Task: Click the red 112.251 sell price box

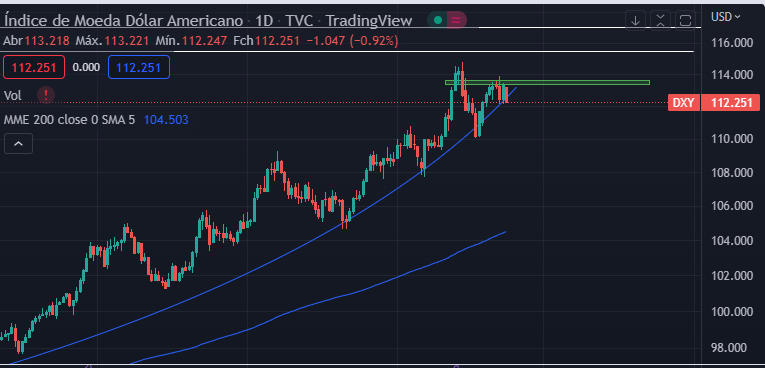Action: coord(34,67)
